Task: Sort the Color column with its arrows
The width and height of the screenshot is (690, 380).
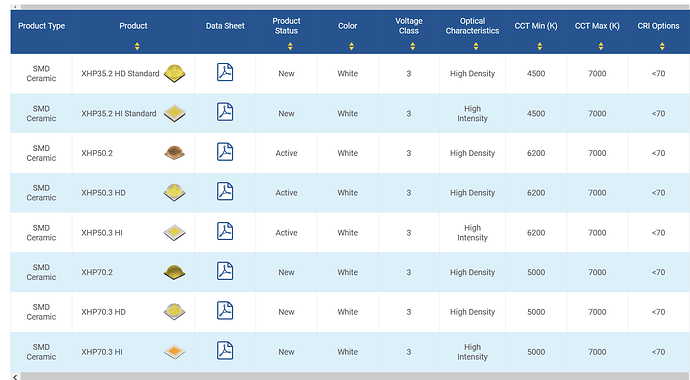Action: click(x=351, y=46)
